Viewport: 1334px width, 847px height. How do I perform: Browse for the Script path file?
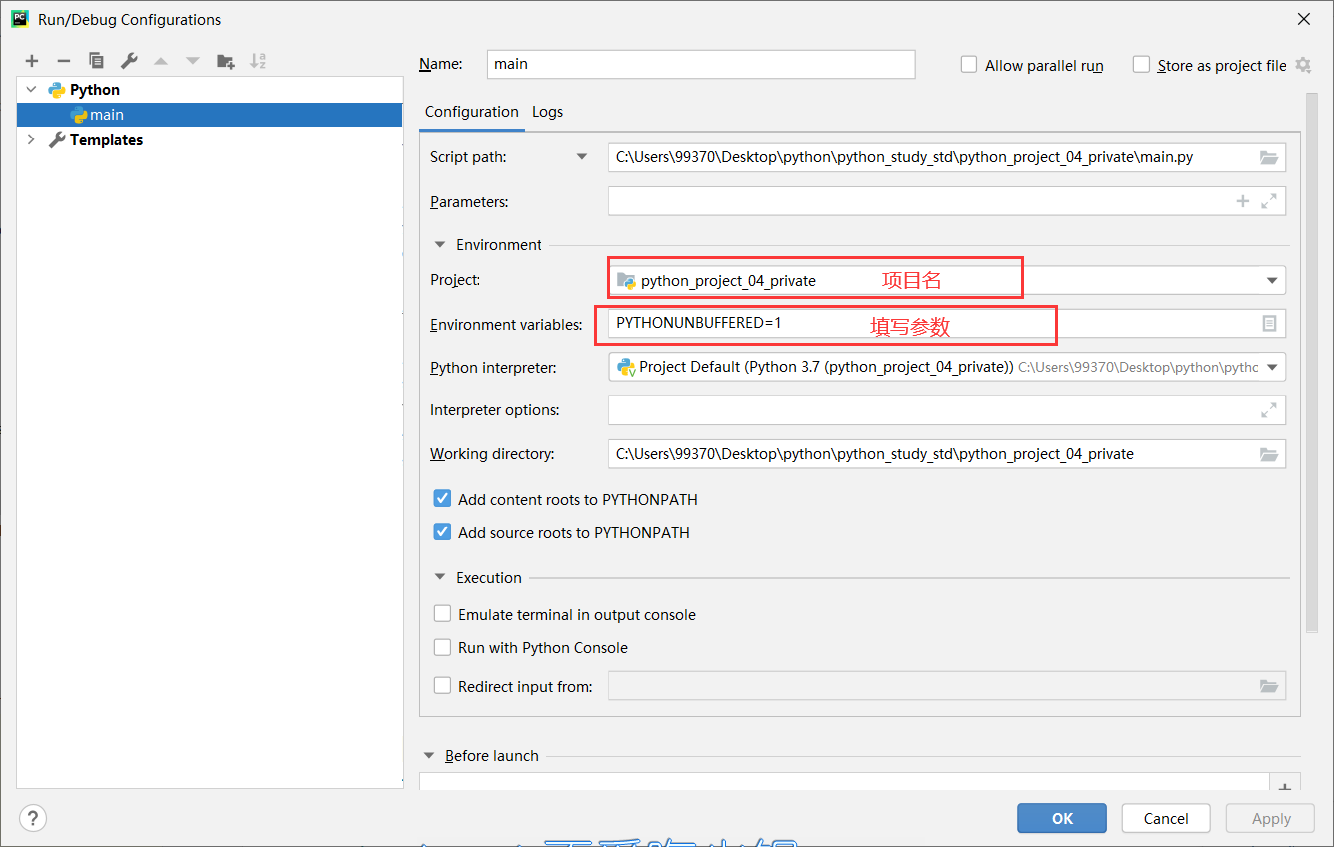click(1269, 157)
